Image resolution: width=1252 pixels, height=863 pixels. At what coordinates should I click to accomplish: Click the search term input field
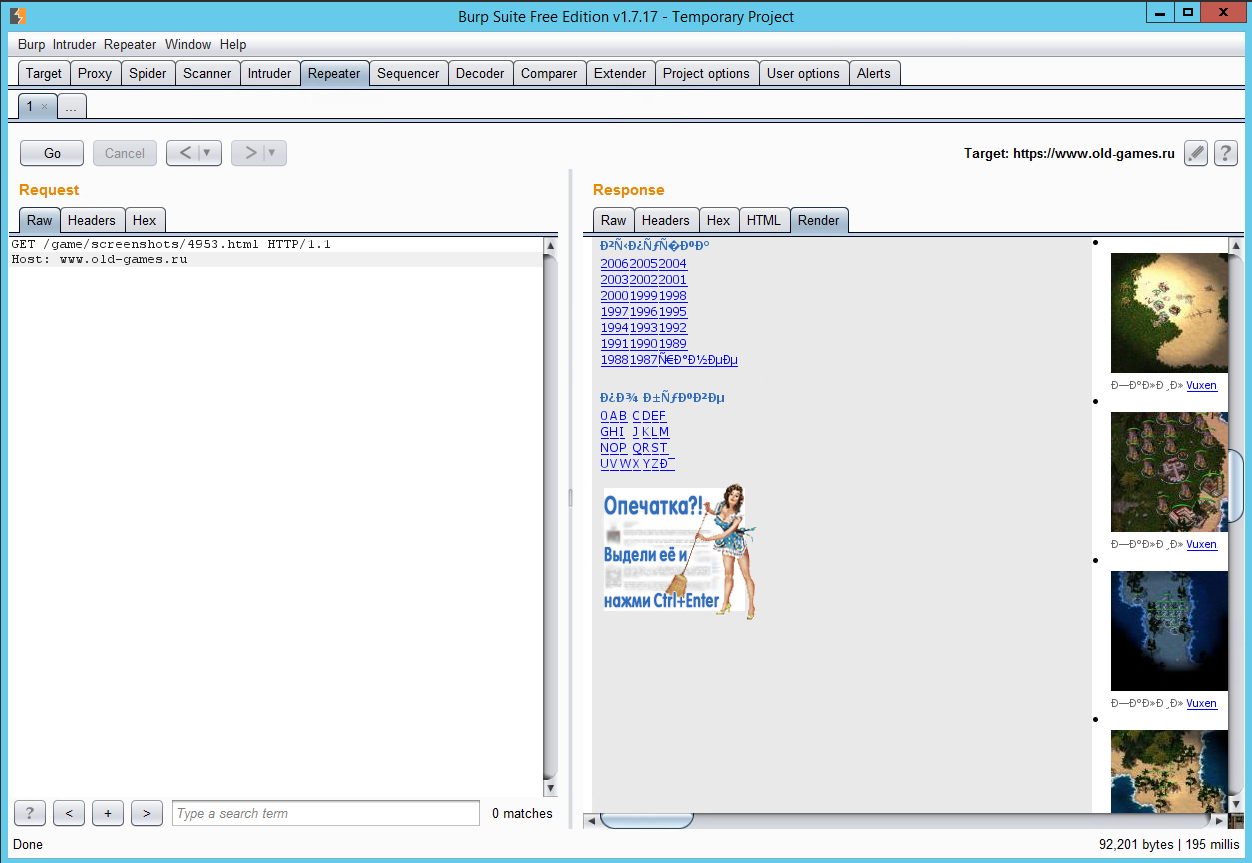click(326, 813)
